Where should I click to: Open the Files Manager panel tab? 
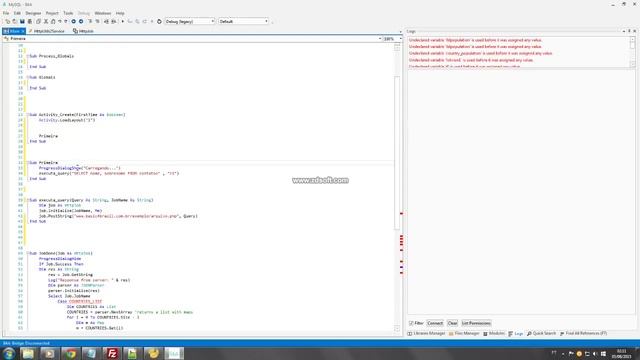464,333
